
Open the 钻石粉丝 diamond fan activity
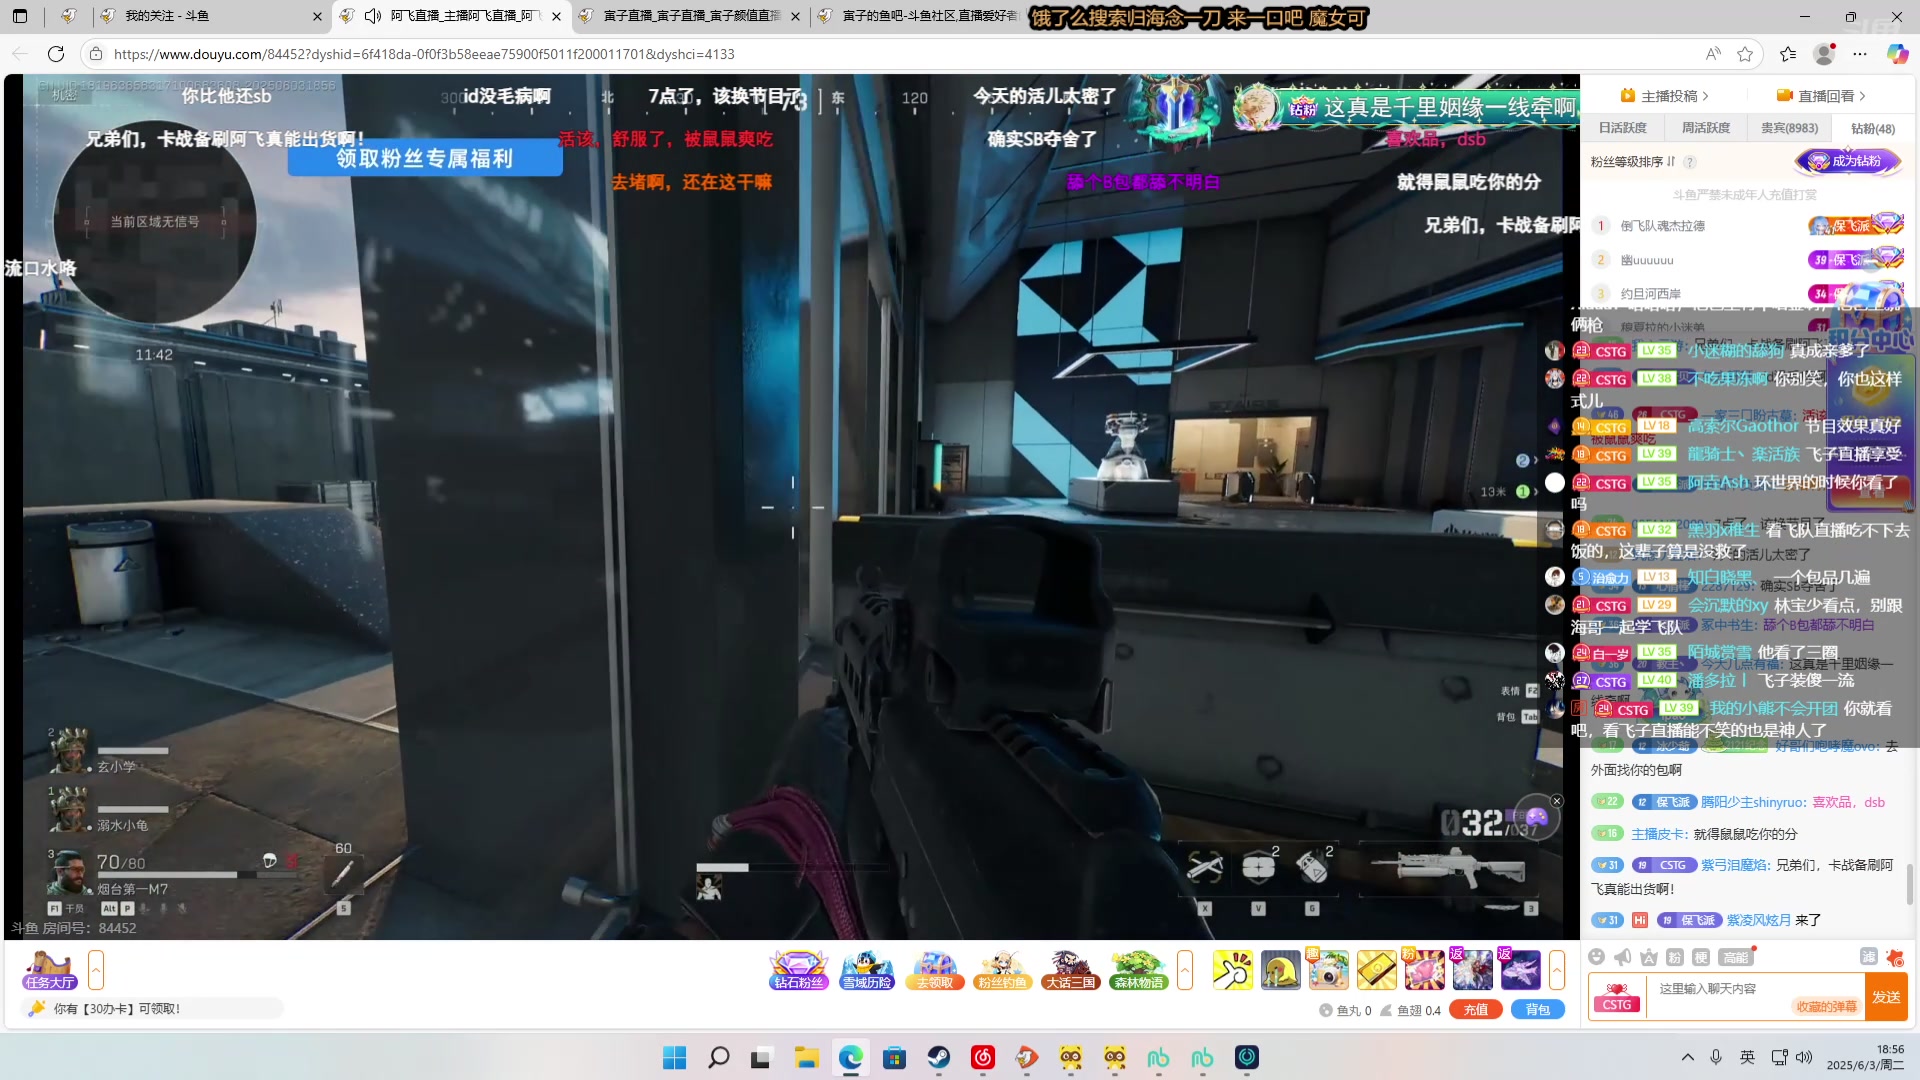coord(799,970)
